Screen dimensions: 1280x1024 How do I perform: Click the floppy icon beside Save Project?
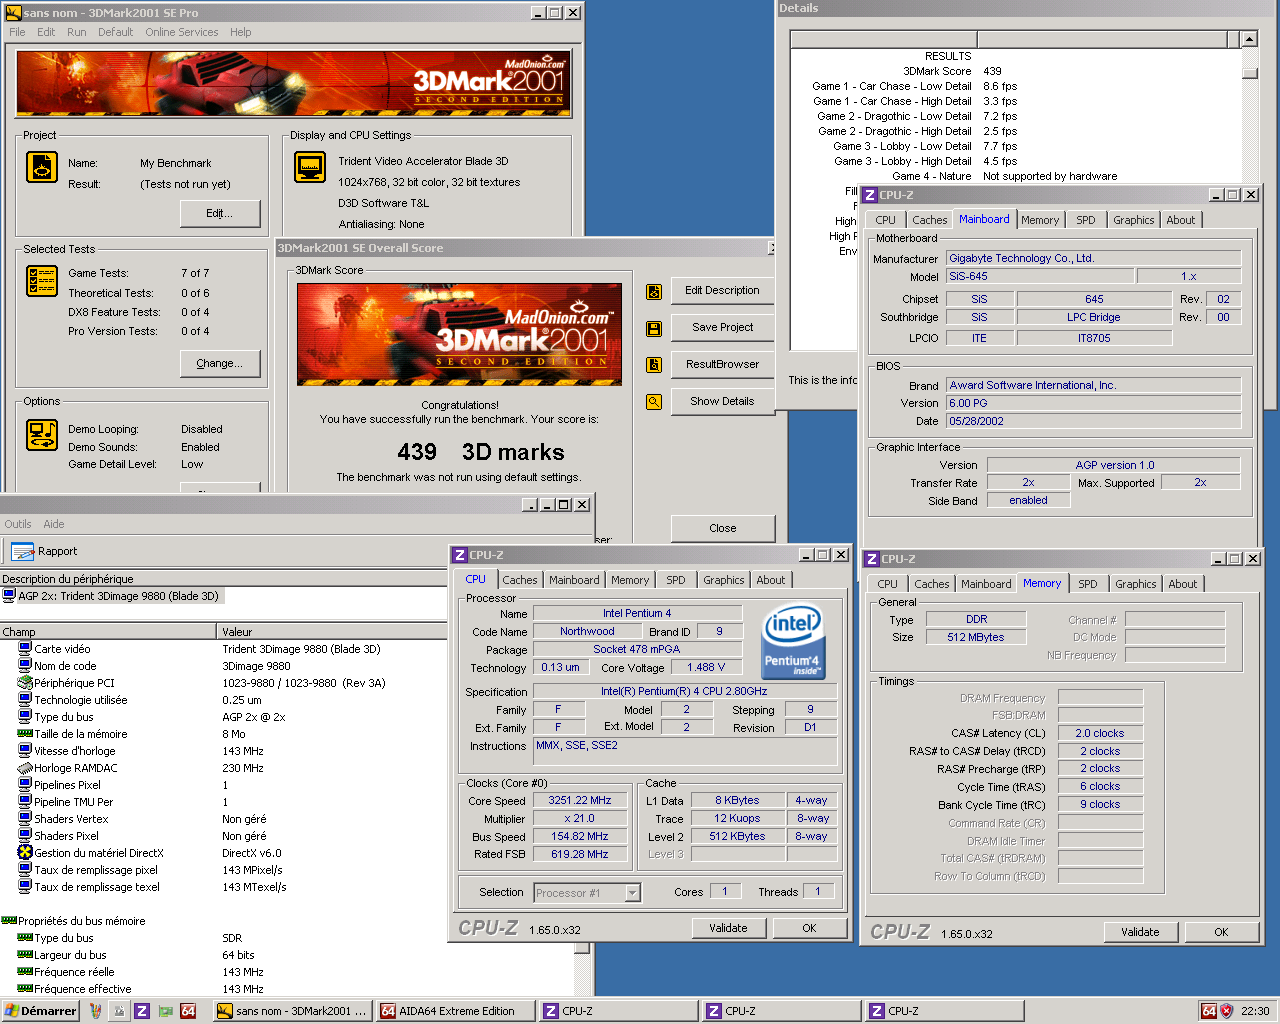point(654,328)
